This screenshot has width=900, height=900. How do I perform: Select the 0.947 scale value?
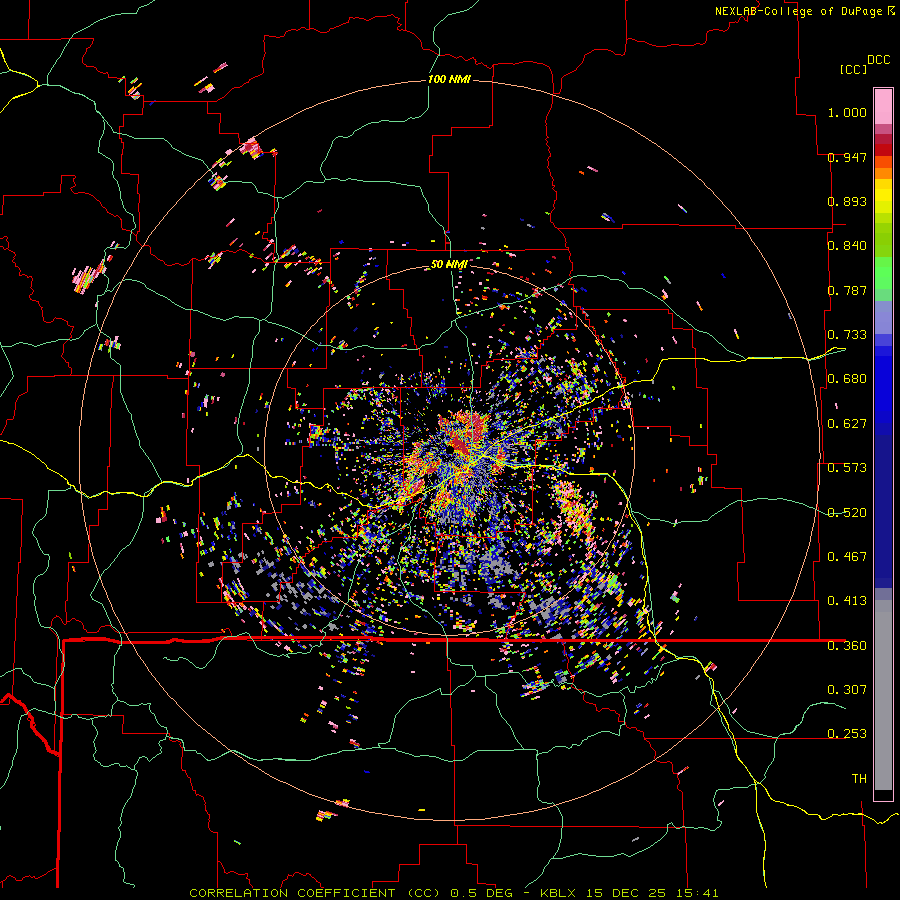pos(847,157)
